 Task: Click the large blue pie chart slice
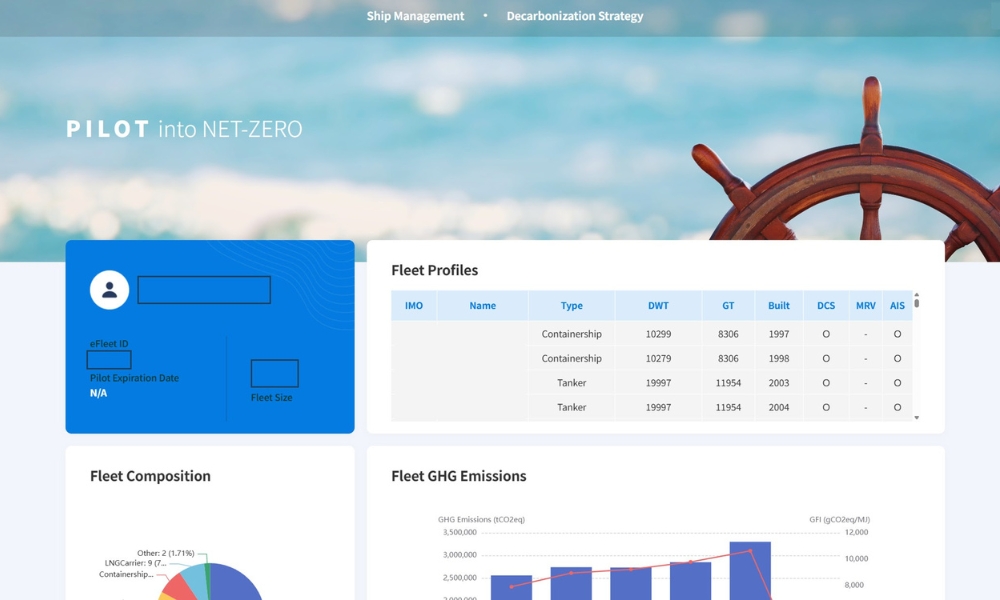coord(235,583)
